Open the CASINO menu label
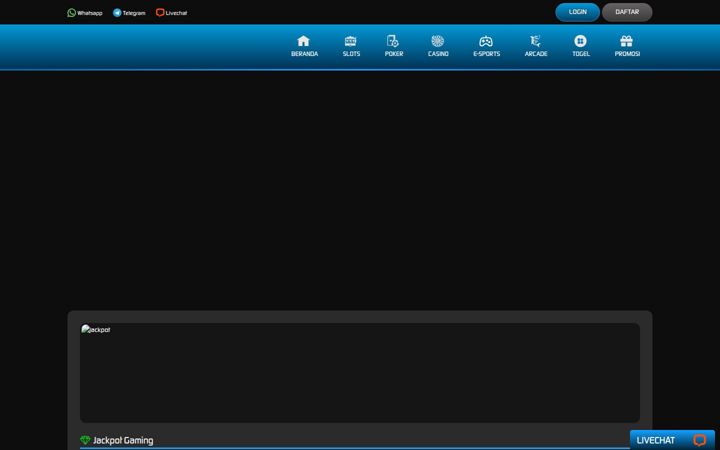Image resolution: width=720 pixels, height=450 pixels. (438, 54)
